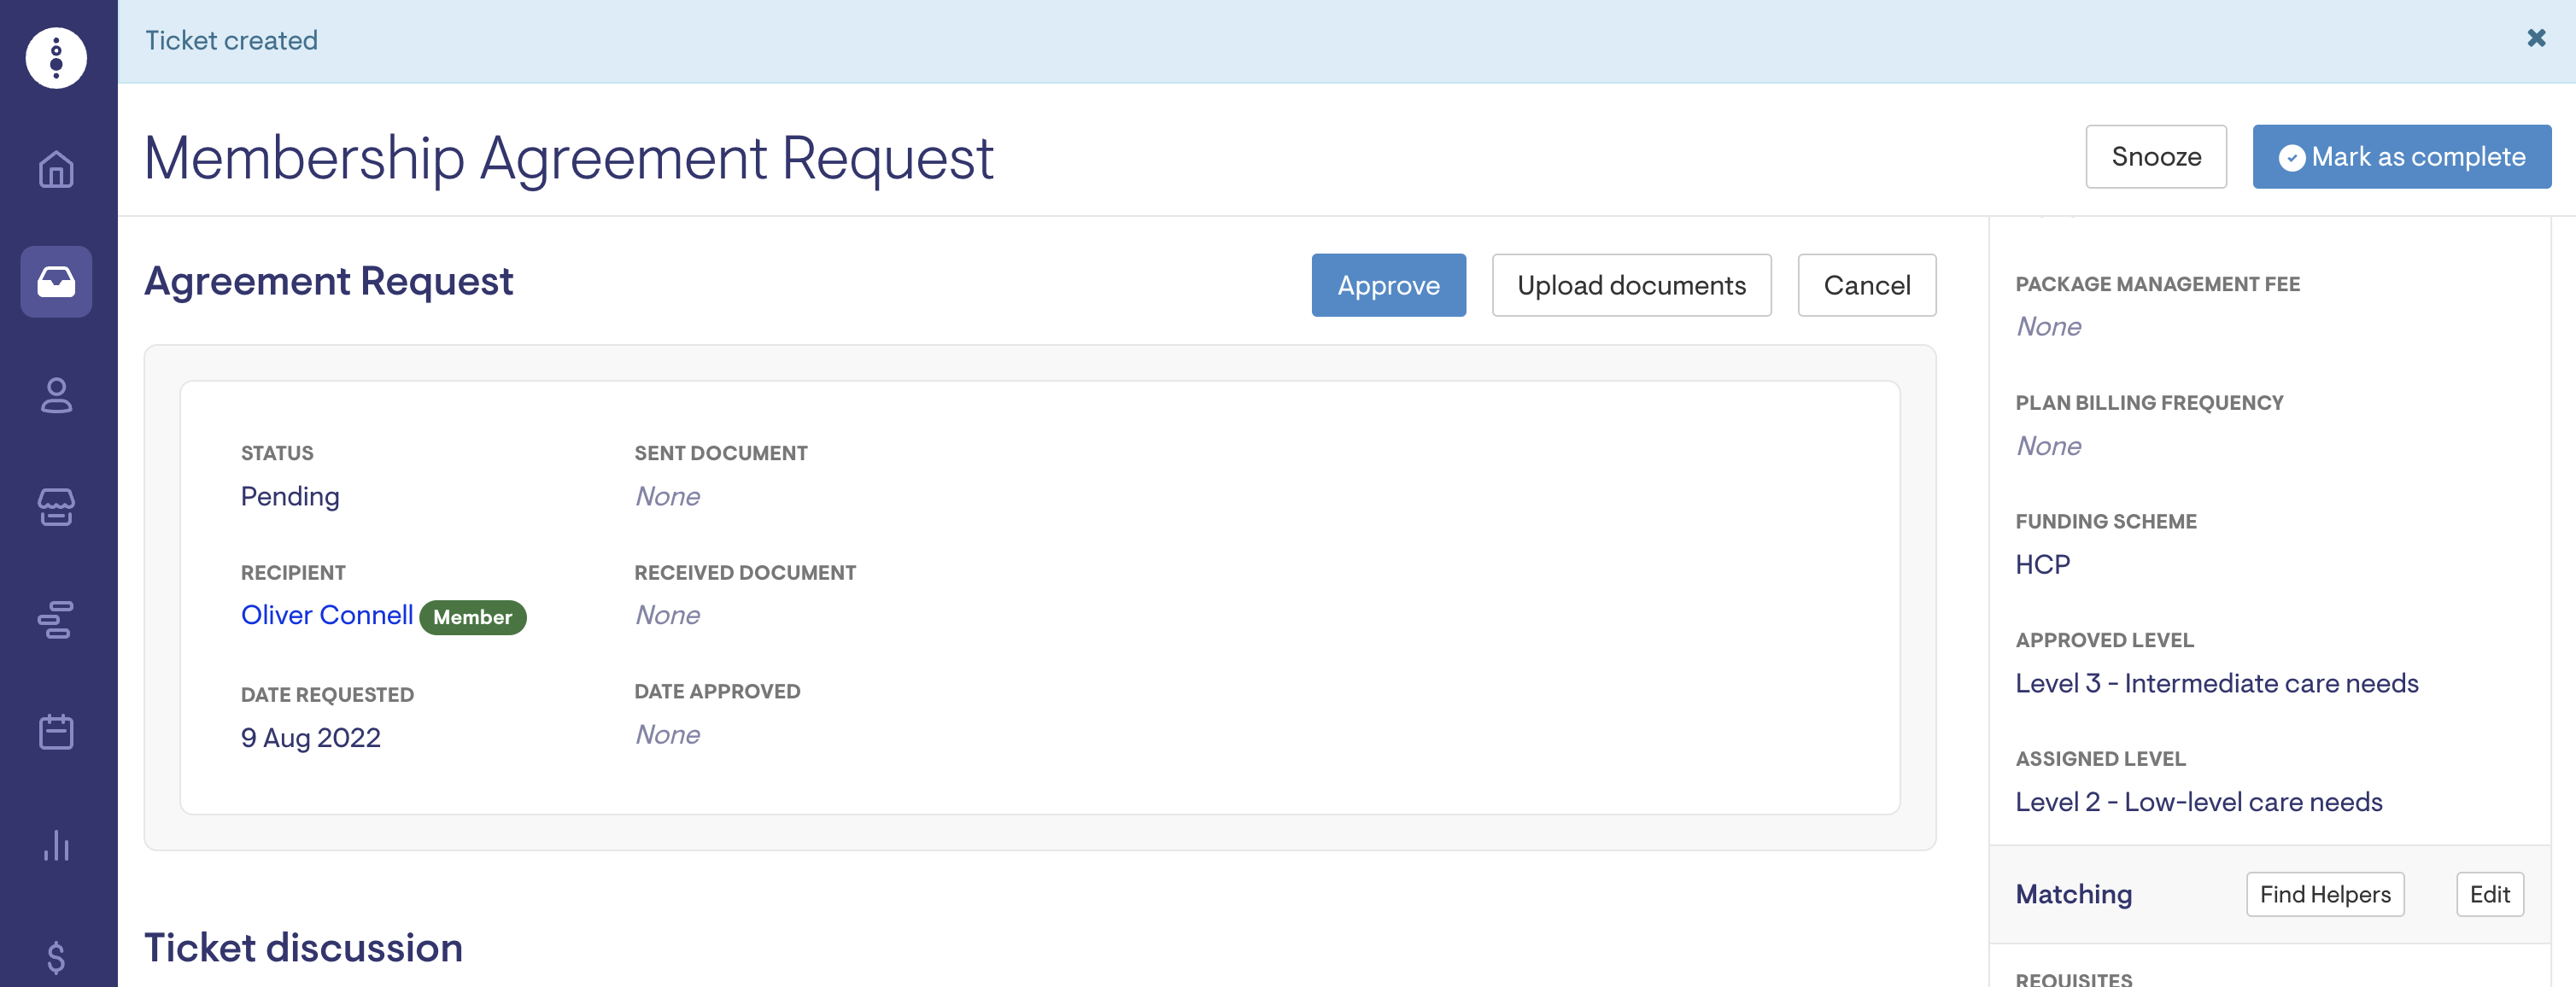Open the dollar sign billing icon
The height and width of the screenshot is (987, 2576).
(x=56, y=957)
